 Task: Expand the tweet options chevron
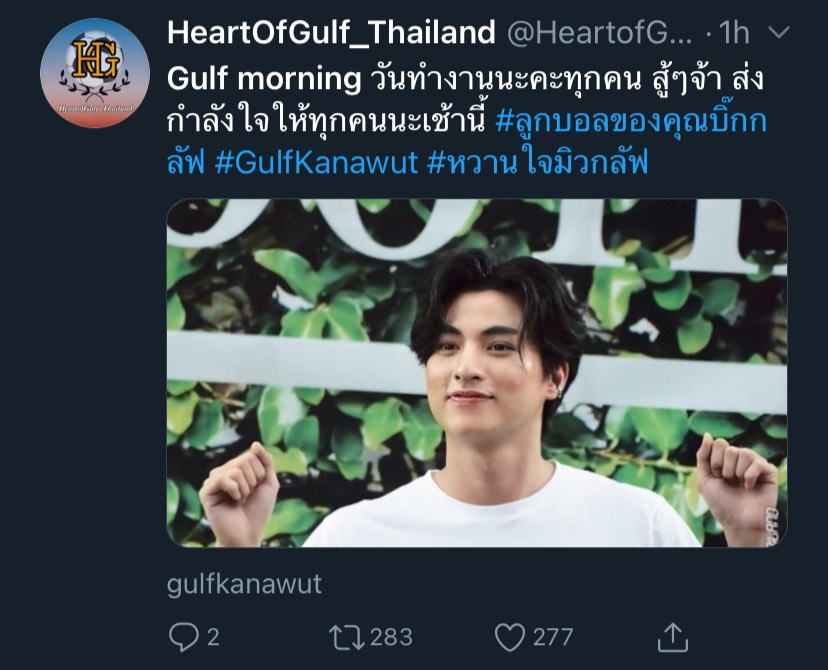779,33
